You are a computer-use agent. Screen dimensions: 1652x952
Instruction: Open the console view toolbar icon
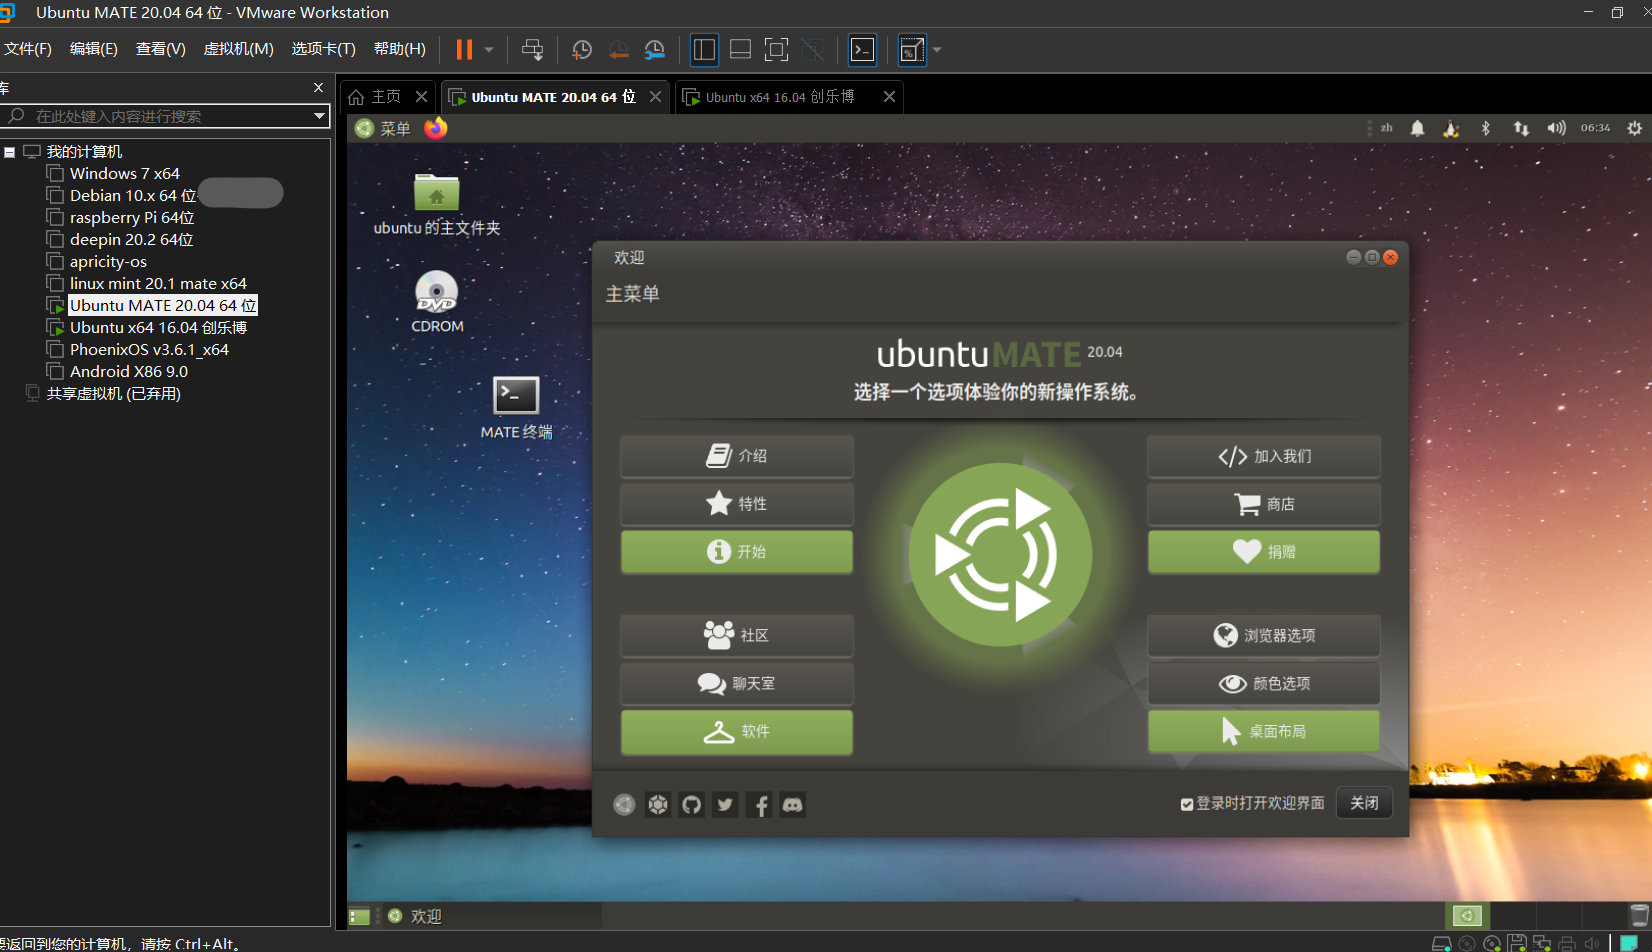pyautogui.click(x=862, y=50)
